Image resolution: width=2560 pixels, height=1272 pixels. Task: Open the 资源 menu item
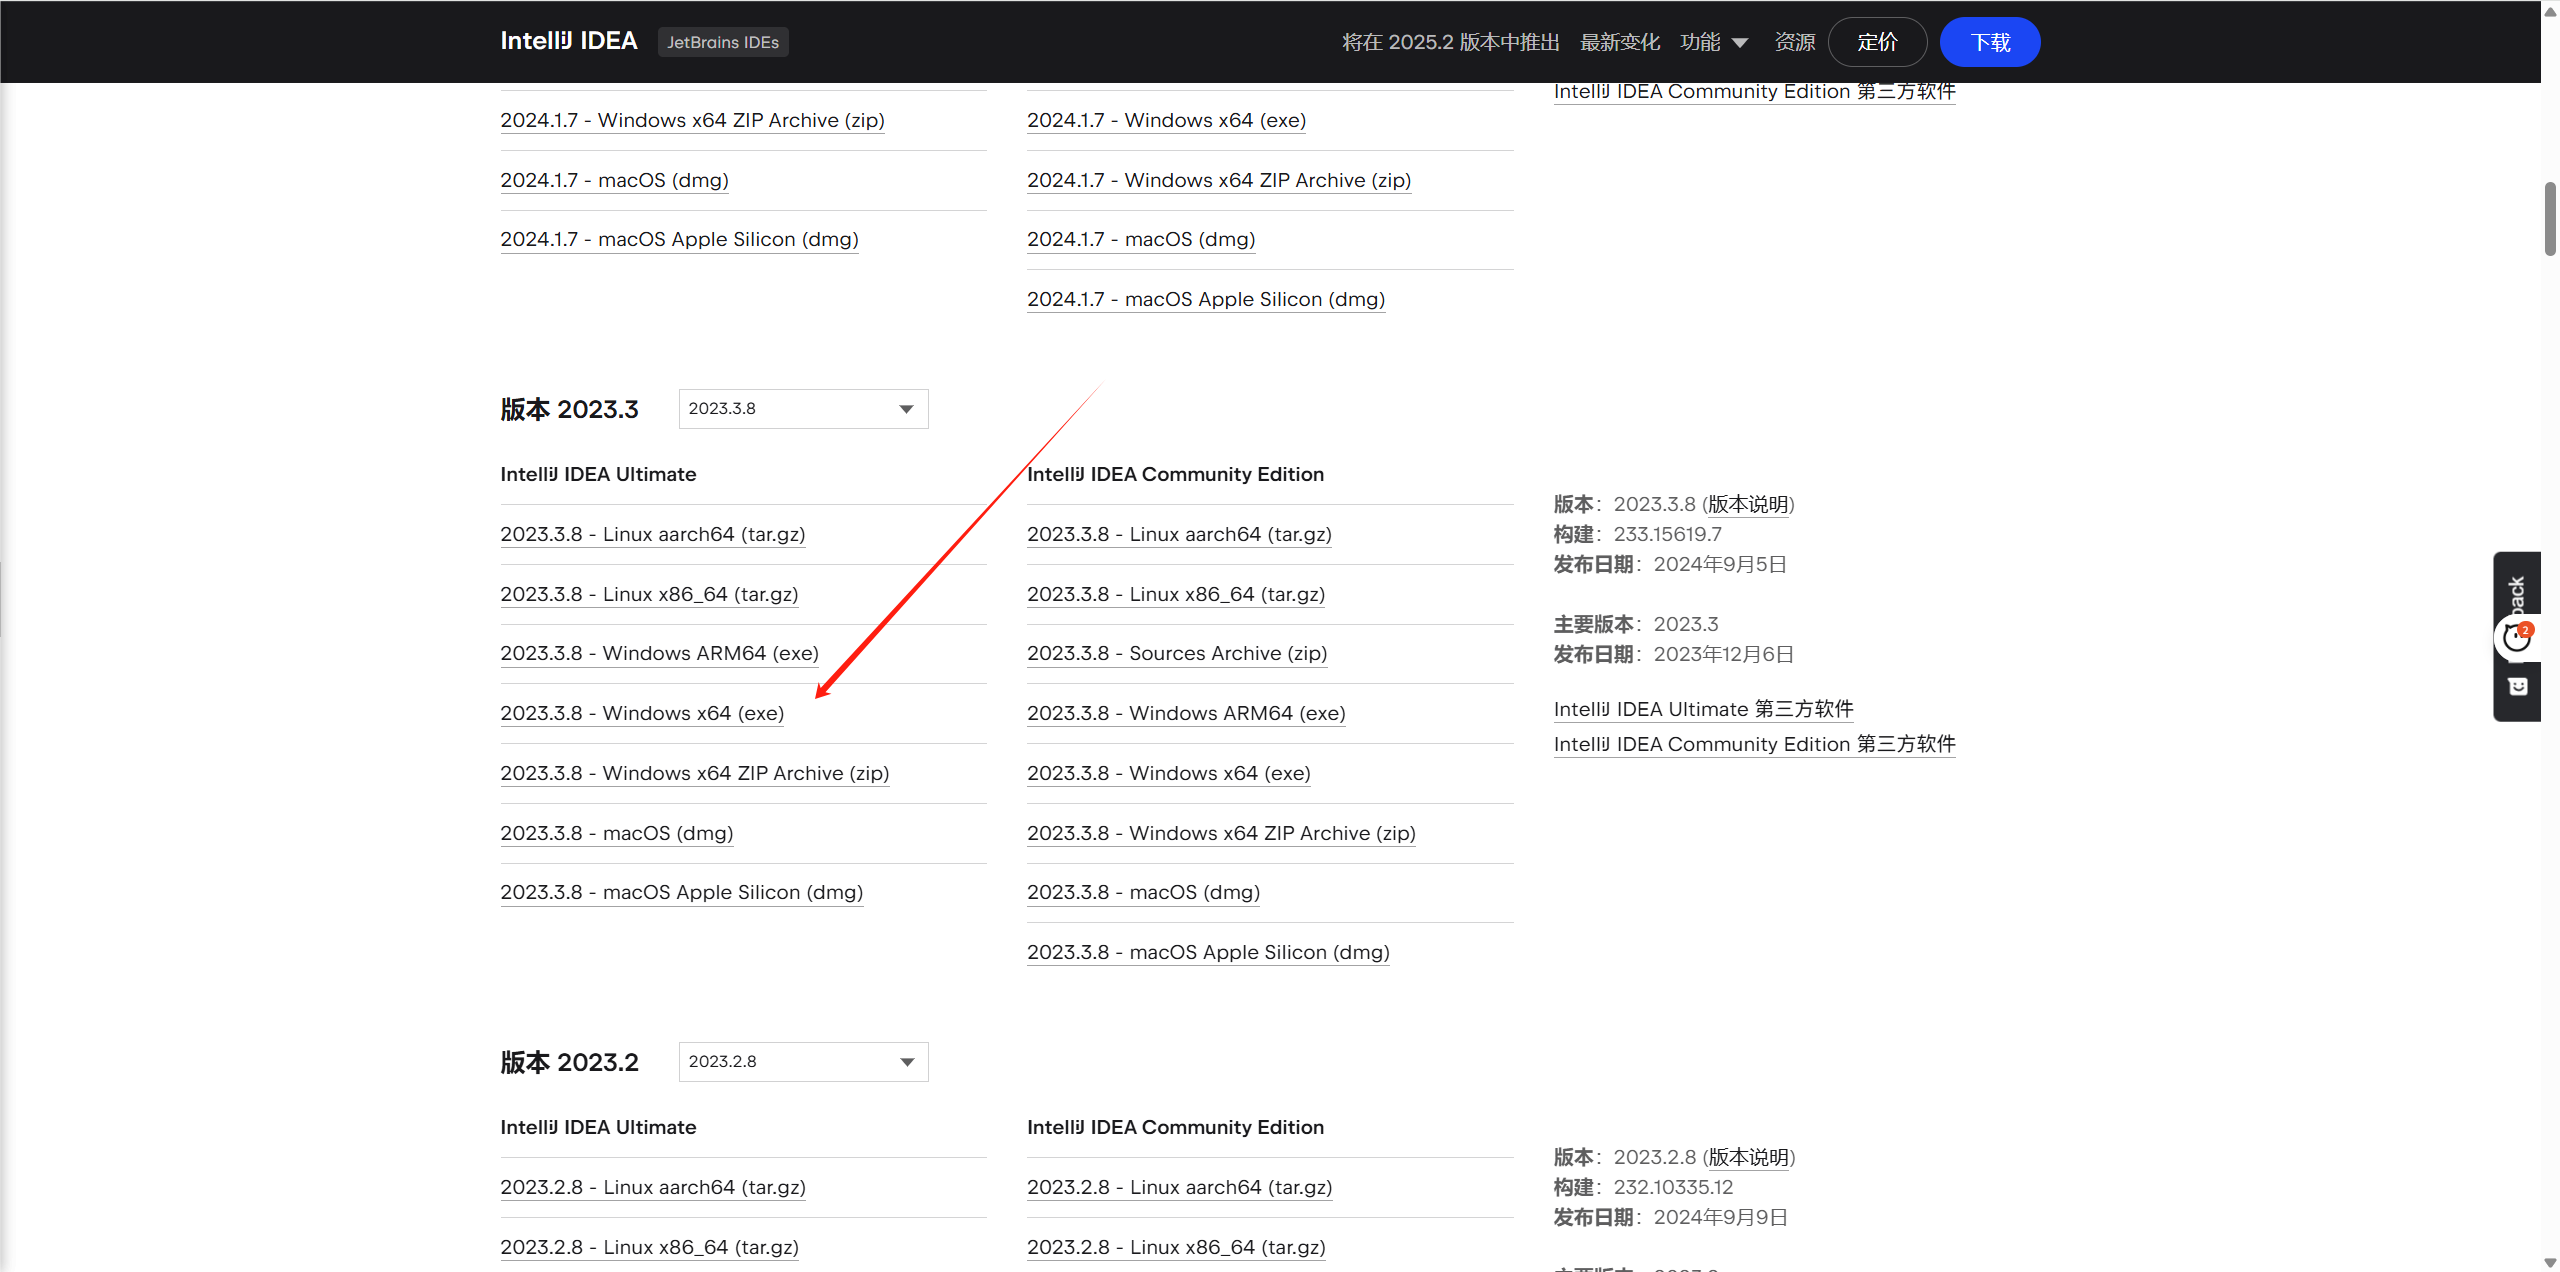point(1794,42)
